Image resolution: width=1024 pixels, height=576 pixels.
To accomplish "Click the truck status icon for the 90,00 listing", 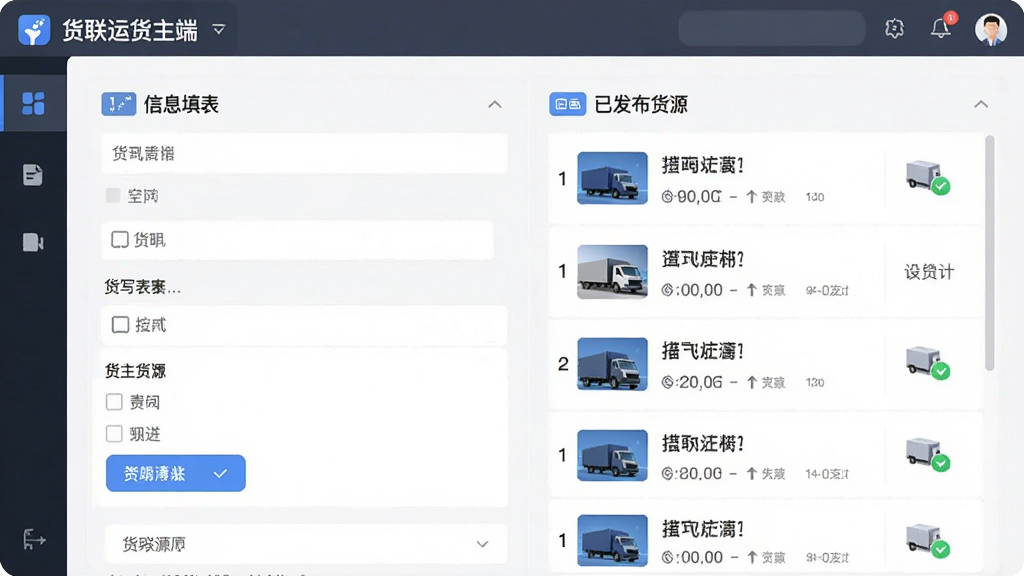I will tap(928, 177).
